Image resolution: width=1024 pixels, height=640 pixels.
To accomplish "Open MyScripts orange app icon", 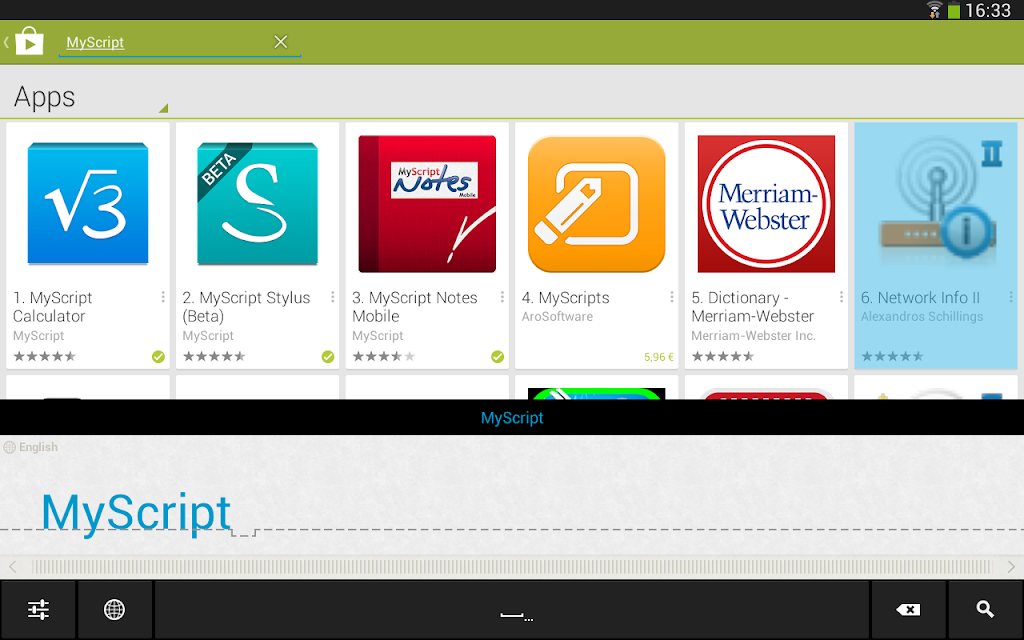I will [596, 203].
